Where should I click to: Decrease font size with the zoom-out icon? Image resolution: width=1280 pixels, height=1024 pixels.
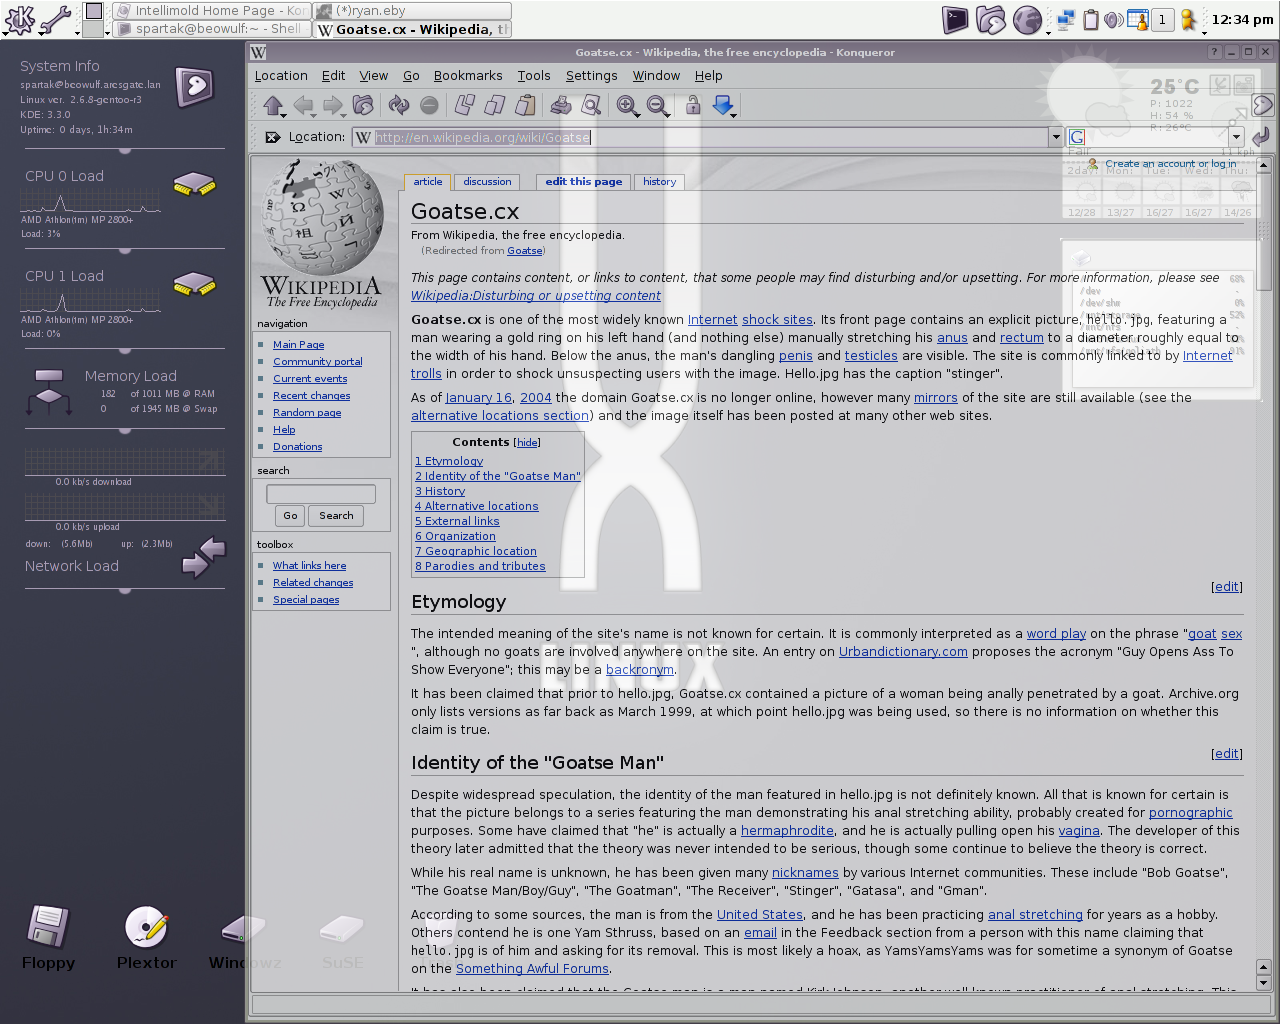[x=657, y=105]
